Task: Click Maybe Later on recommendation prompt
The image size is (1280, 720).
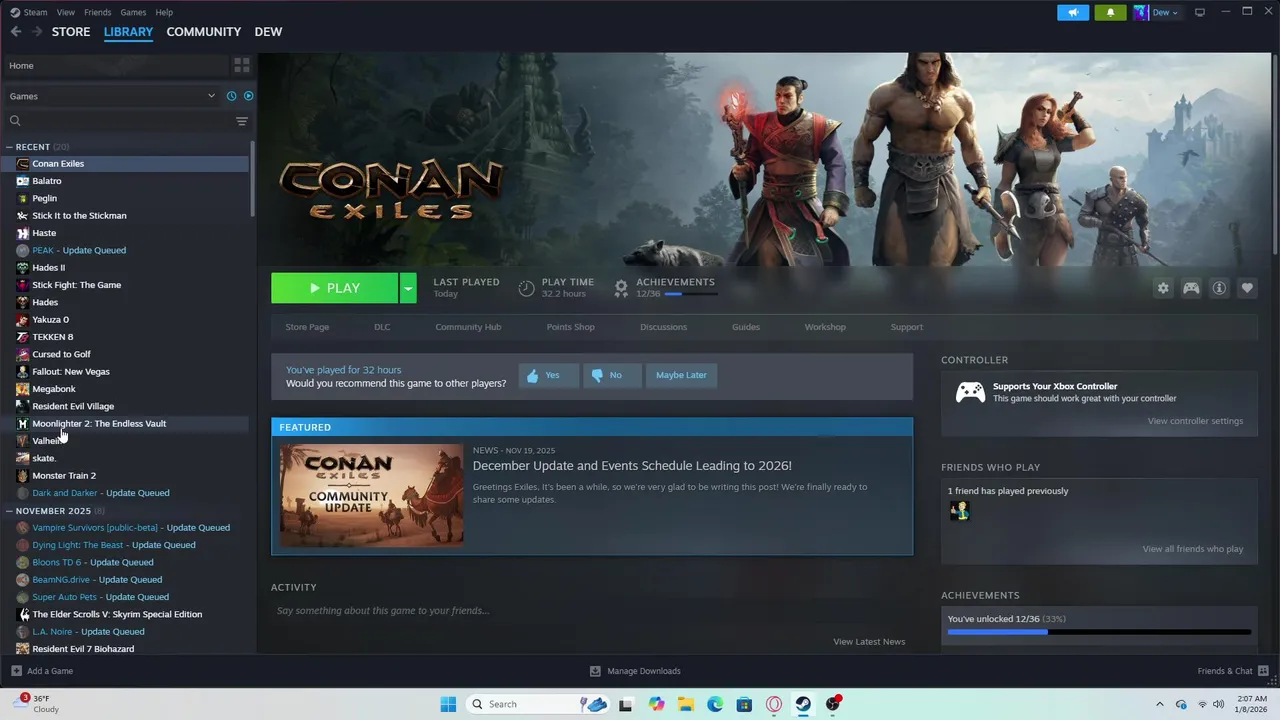Action: [x=681, y=375]
